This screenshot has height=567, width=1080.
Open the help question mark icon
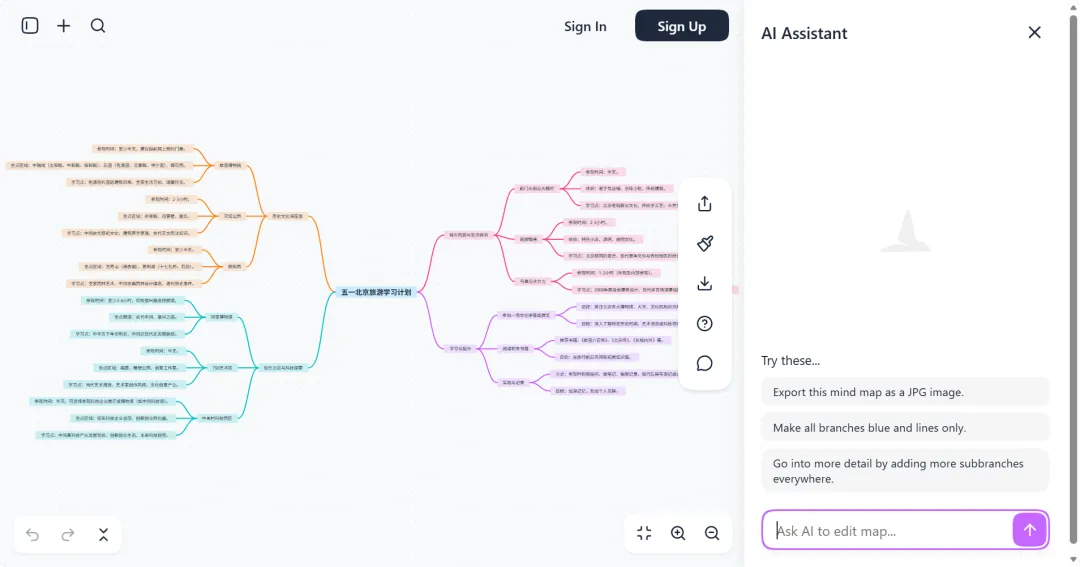point(705,323)
